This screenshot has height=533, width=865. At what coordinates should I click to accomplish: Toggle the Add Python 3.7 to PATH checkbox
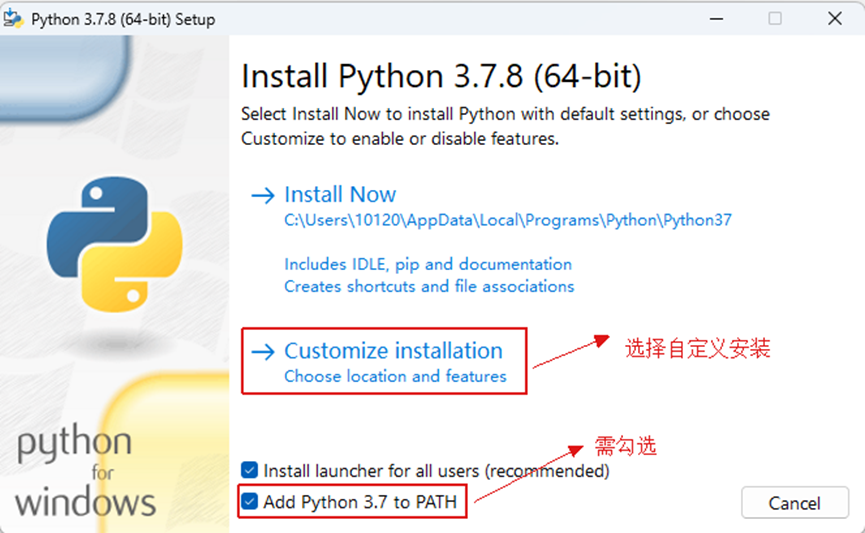(x=249, y=502)
